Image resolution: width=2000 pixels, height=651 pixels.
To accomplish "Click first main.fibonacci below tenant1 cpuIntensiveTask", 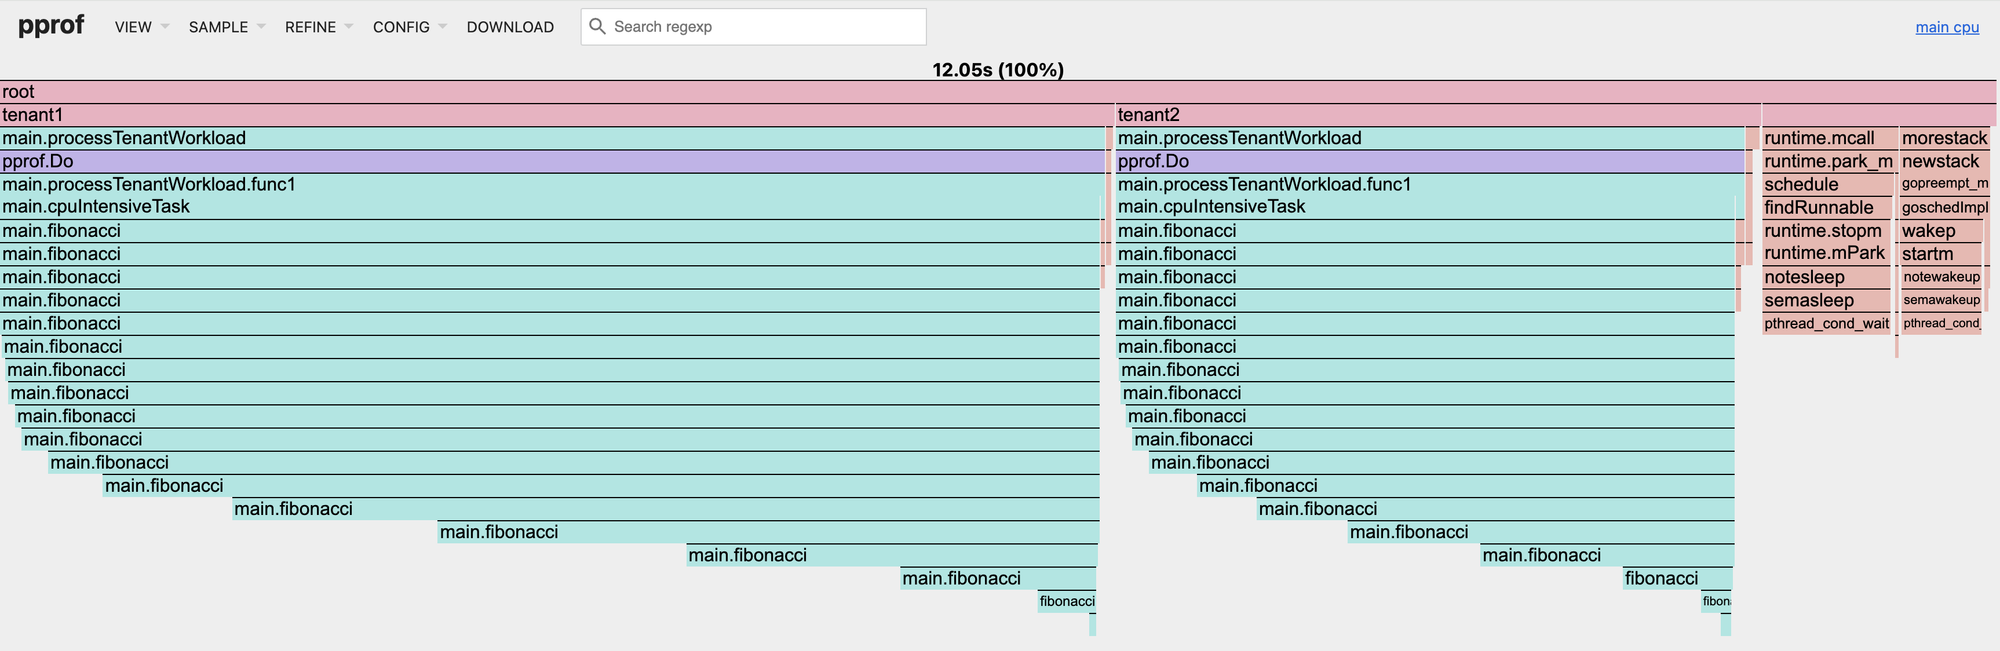I will tap(550, 231).
